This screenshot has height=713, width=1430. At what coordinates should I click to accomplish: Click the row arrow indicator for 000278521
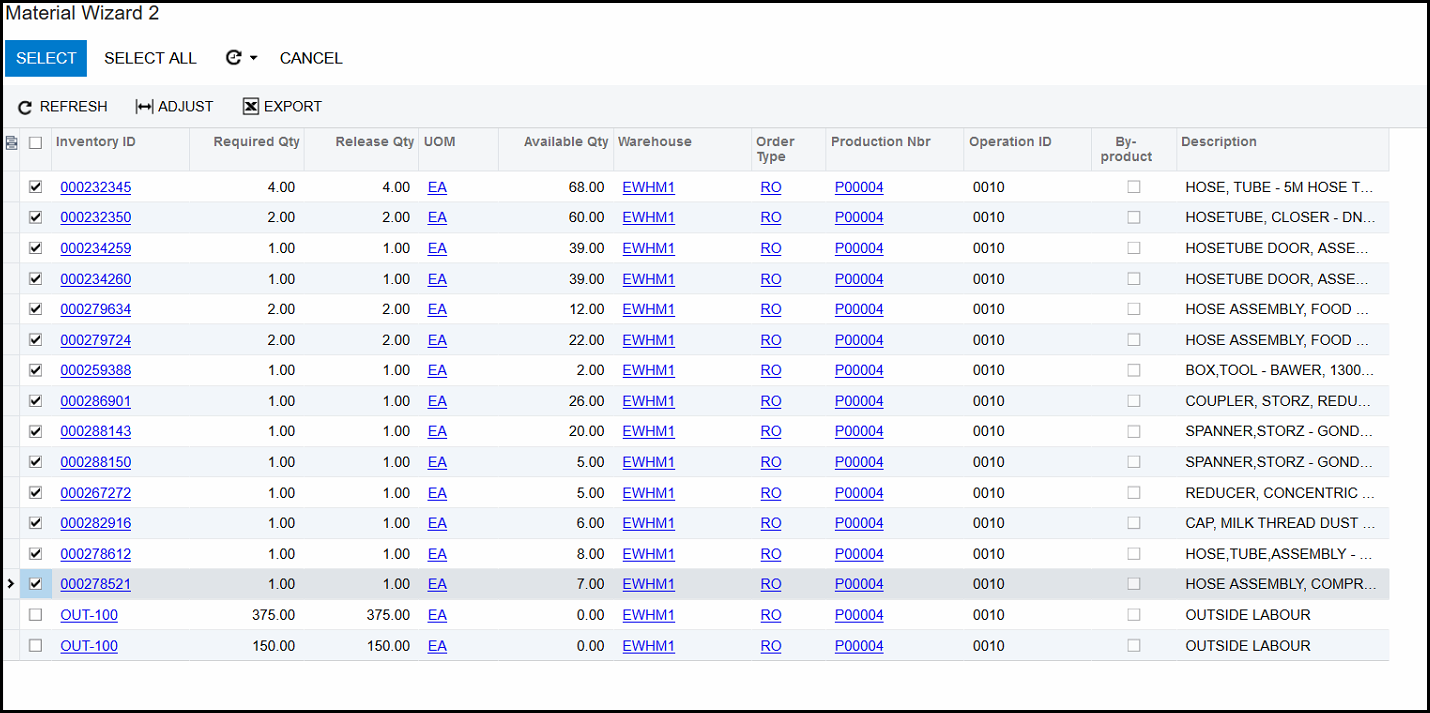[11, 584]
